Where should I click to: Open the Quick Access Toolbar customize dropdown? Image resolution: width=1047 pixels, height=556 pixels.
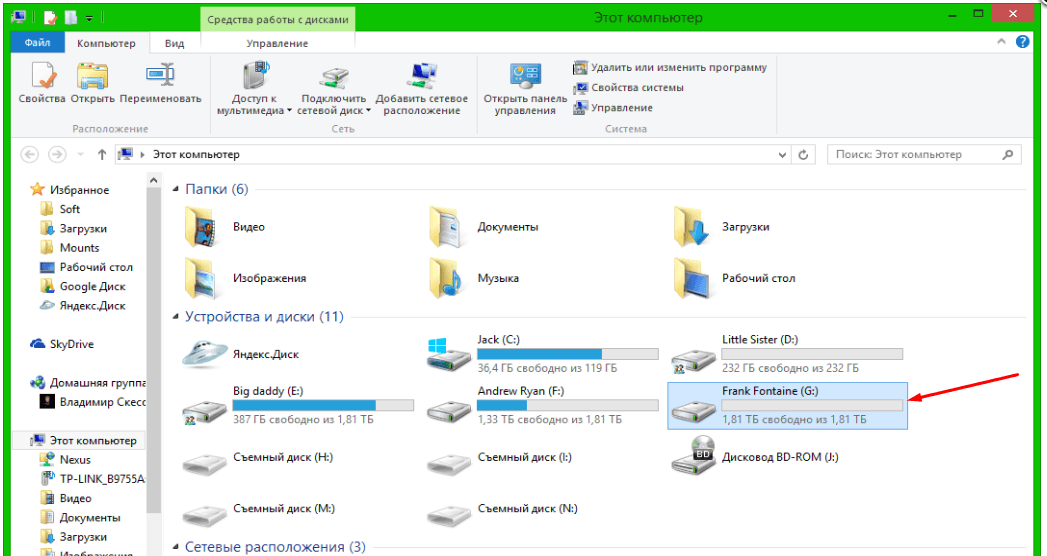[x=90, y=17]
